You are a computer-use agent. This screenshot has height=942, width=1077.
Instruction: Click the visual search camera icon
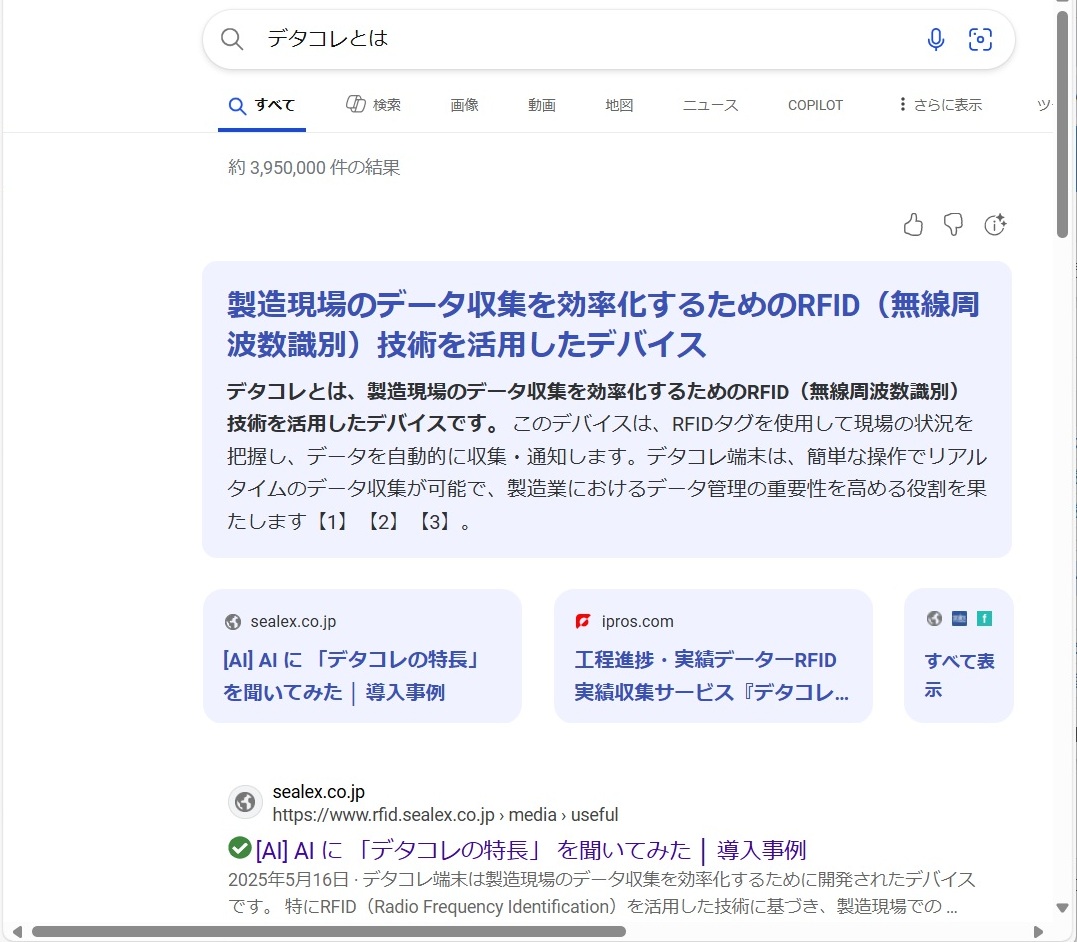tap(980, 39)
